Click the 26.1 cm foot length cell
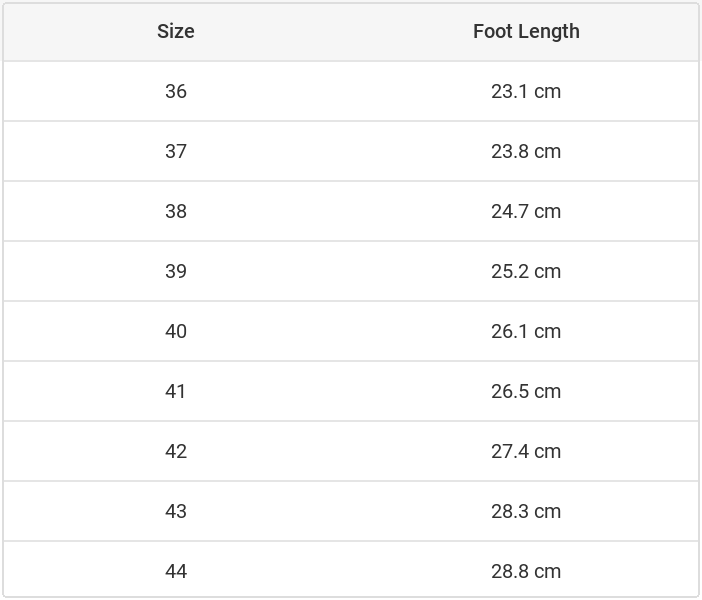 [526, 331]
